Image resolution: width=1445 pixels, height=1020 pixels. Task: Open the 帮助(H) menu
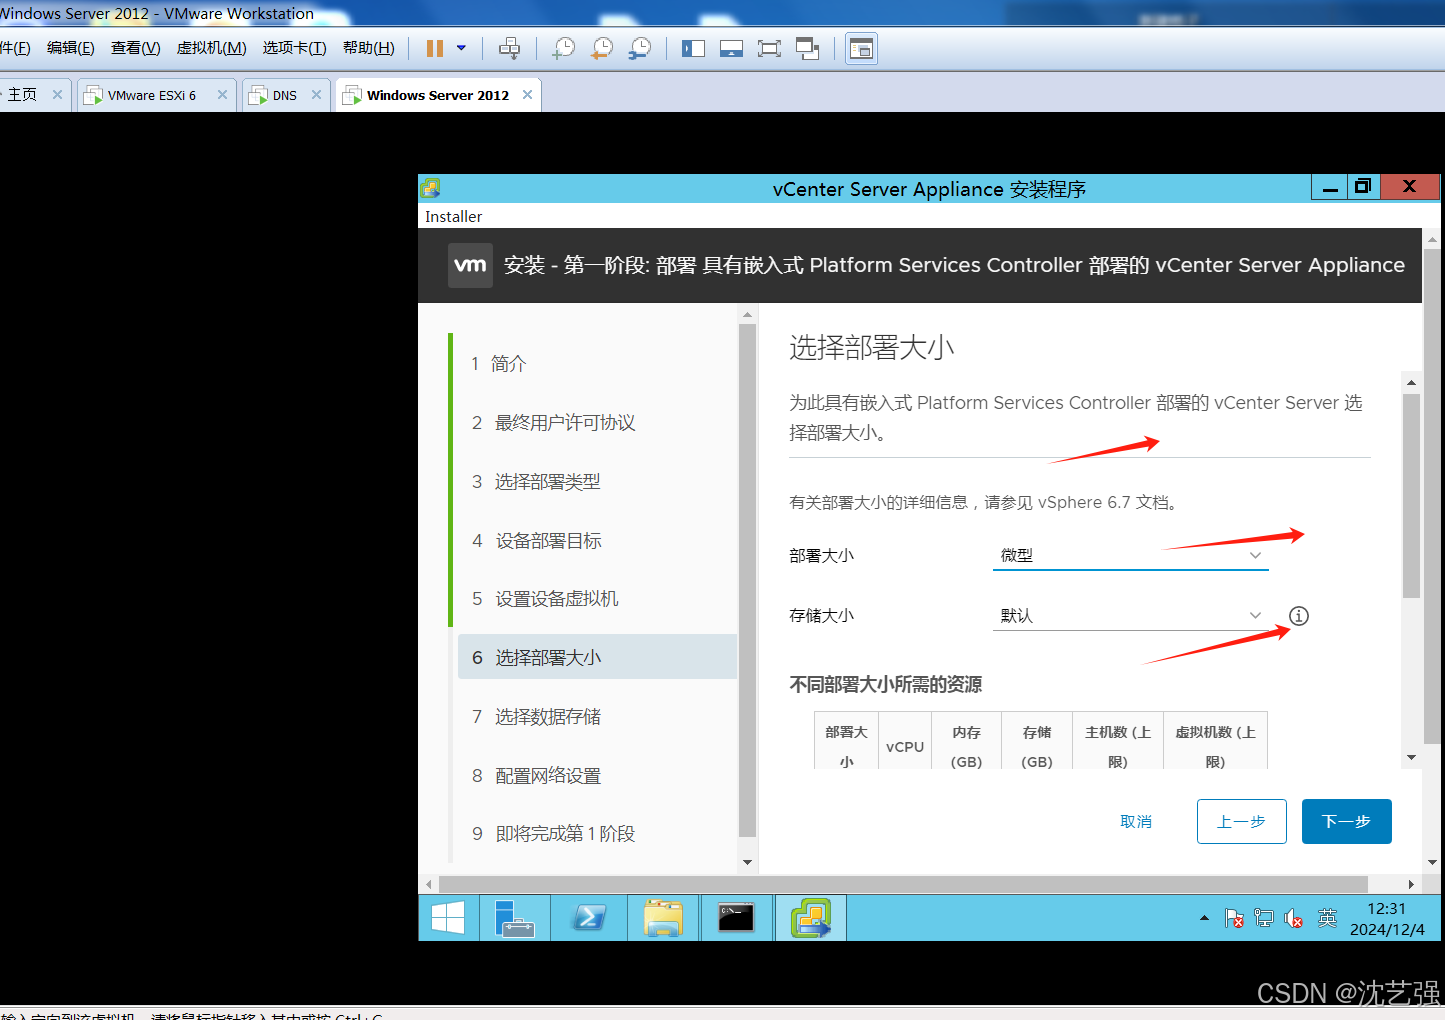point(368,48)
